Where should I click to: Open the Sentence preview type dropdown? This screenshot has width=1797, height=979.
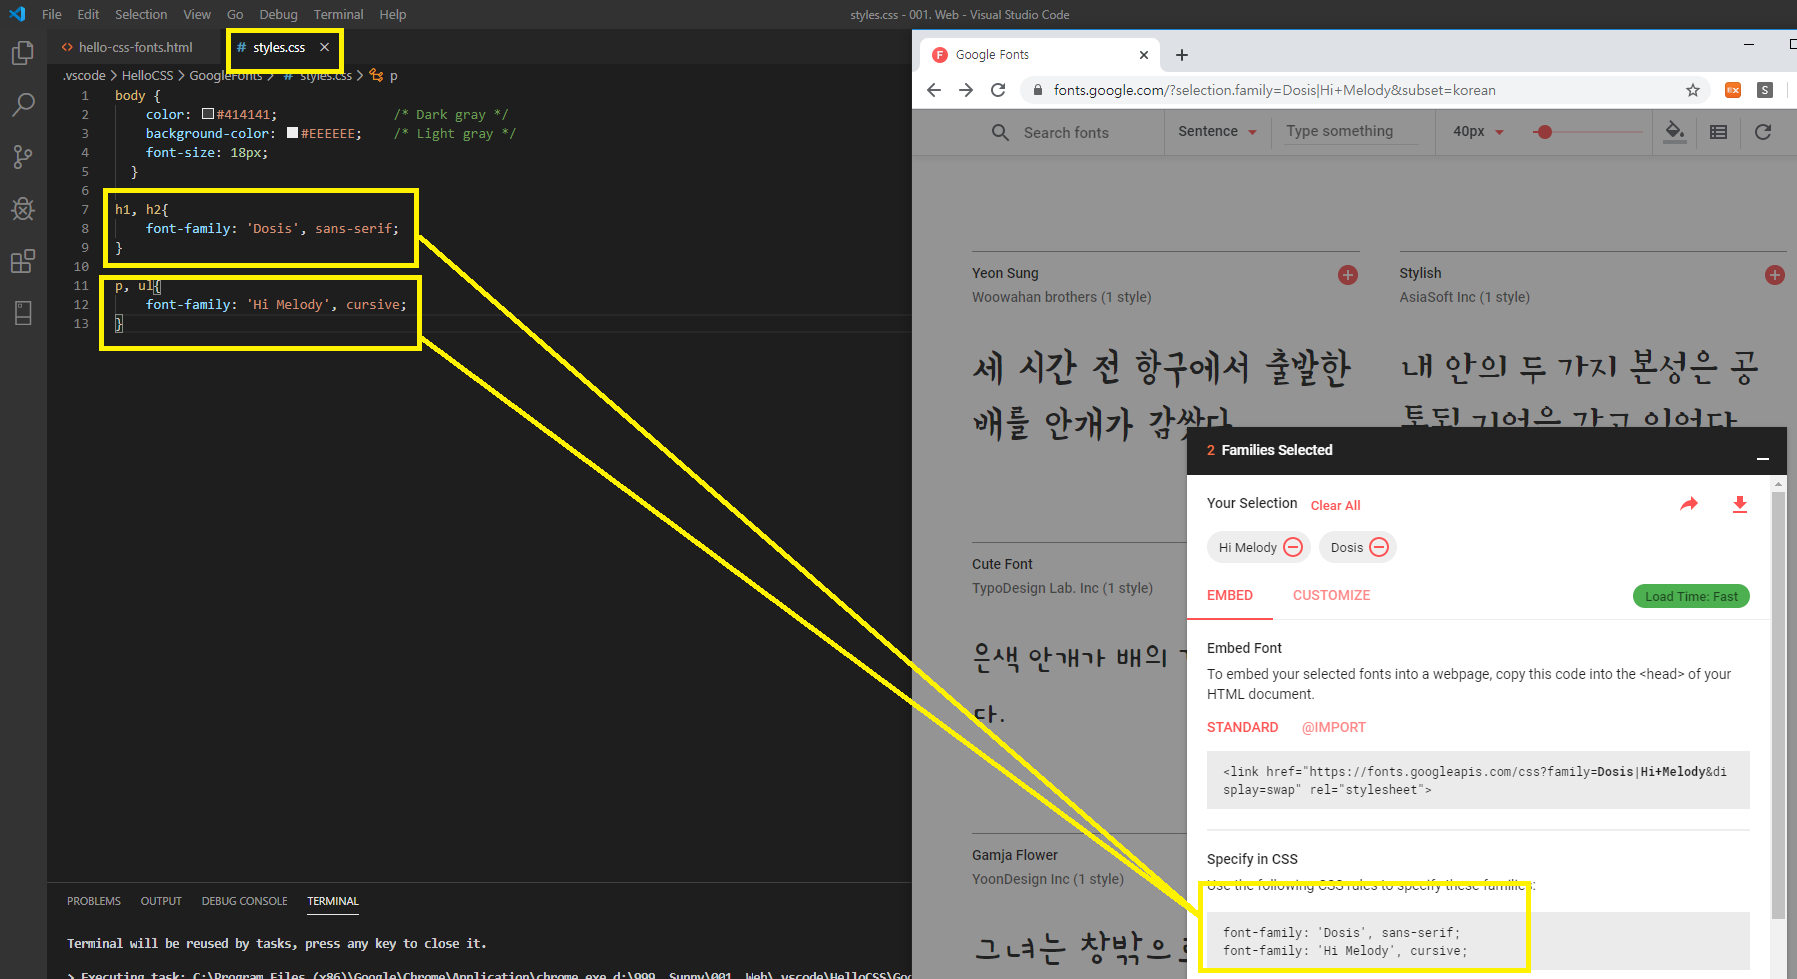[x=1217, y=131]
